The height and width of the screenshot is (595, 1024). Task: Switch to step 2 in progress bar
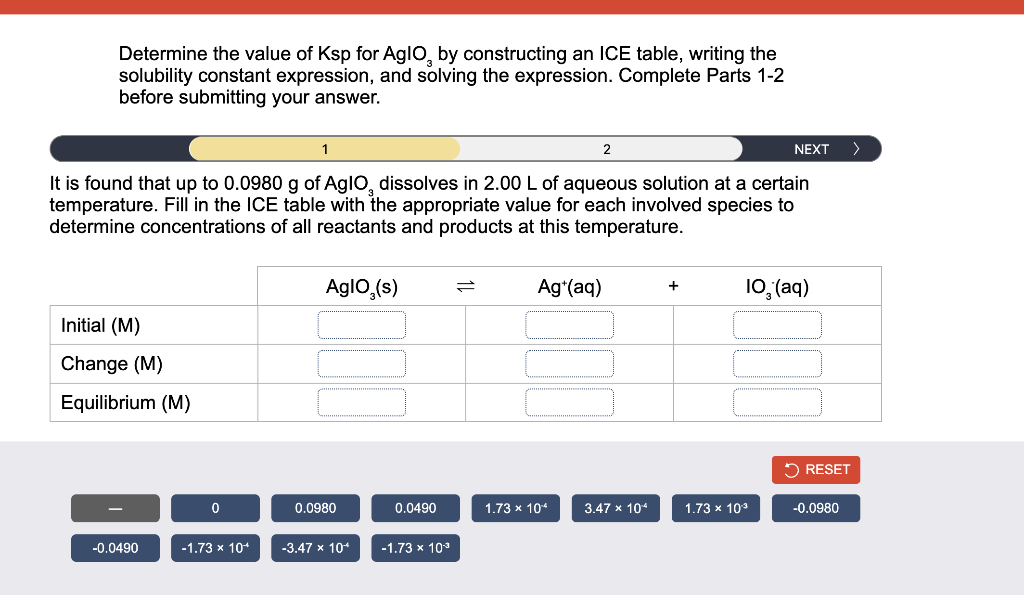coord(606,148)
